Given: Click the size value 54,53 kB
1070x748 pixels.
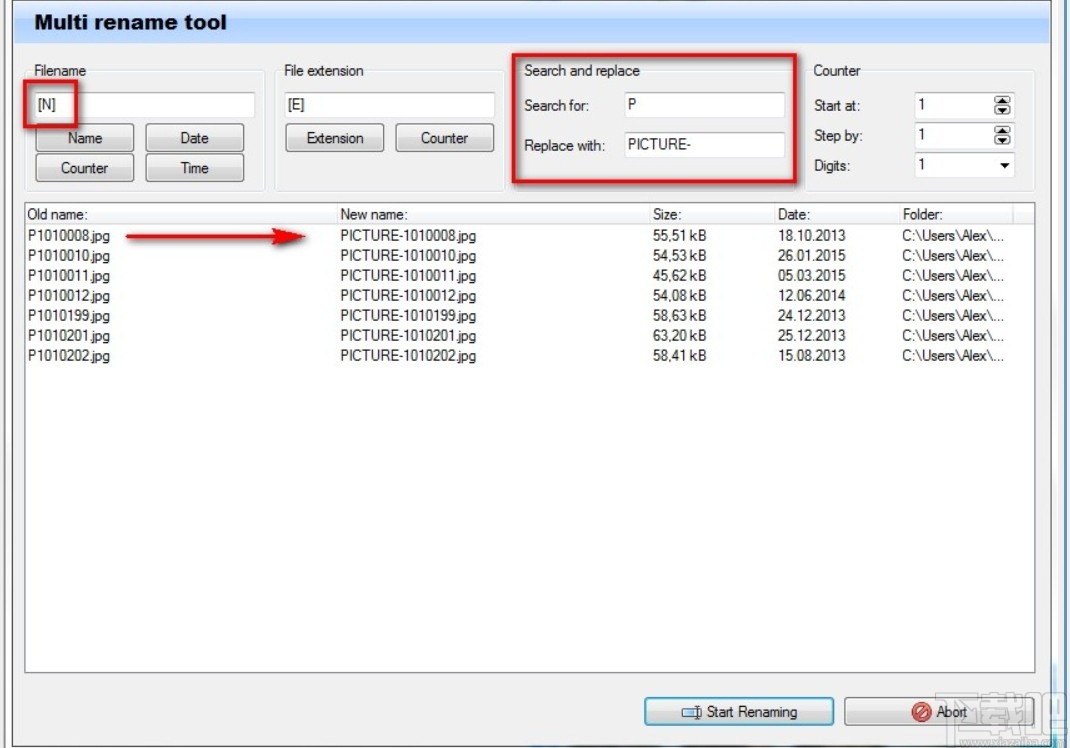Looking at the screenshot, I should (680, 256).
